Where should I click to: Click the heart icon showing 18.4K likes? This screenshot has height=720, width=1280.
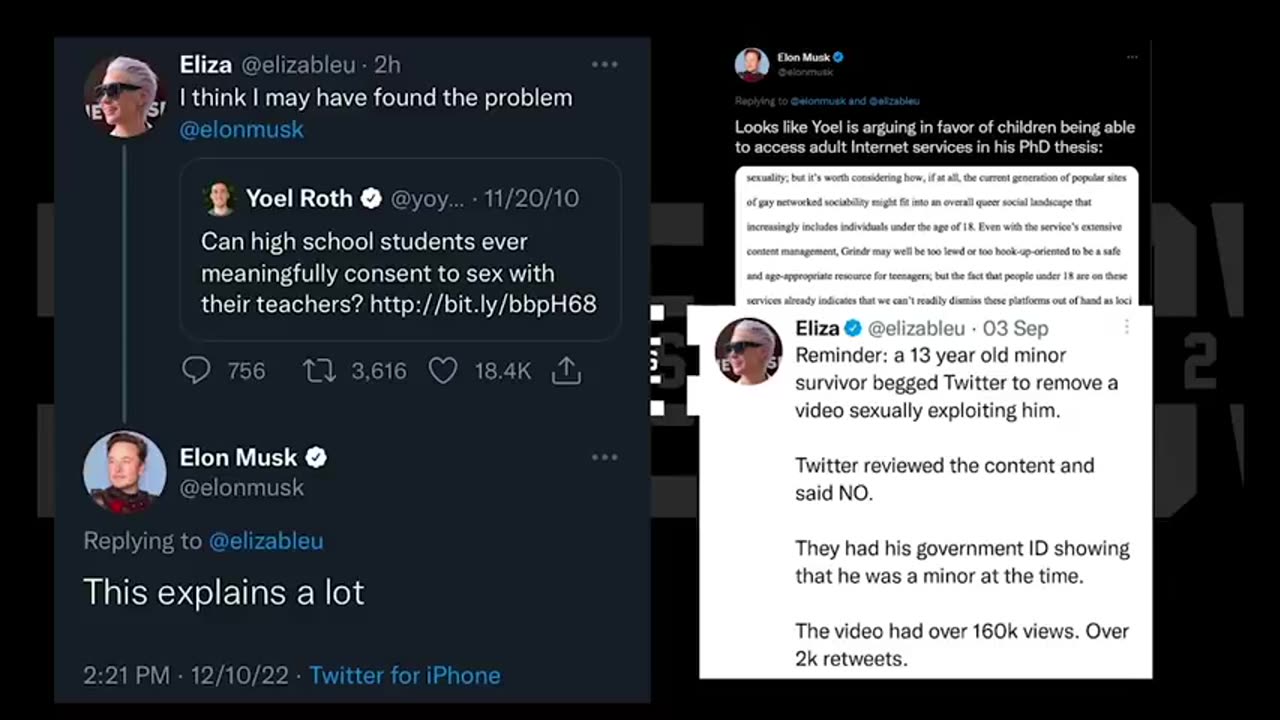point(443,371)
